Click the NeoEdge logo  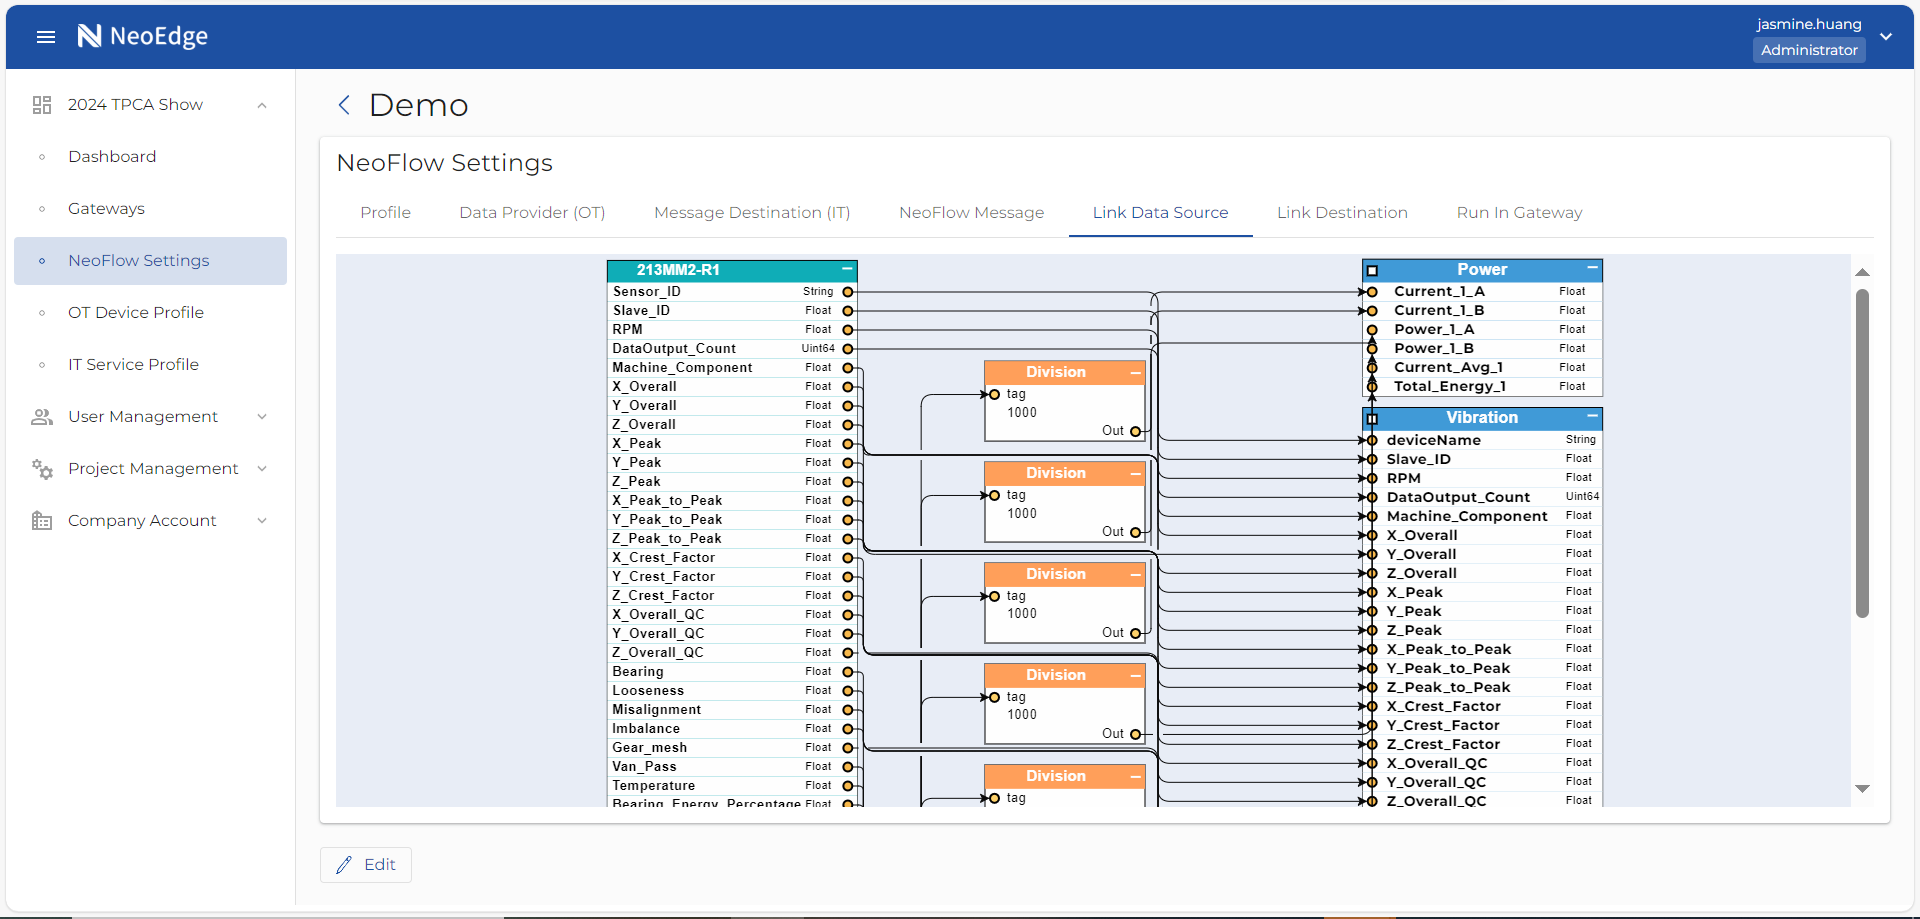[143, 36]
